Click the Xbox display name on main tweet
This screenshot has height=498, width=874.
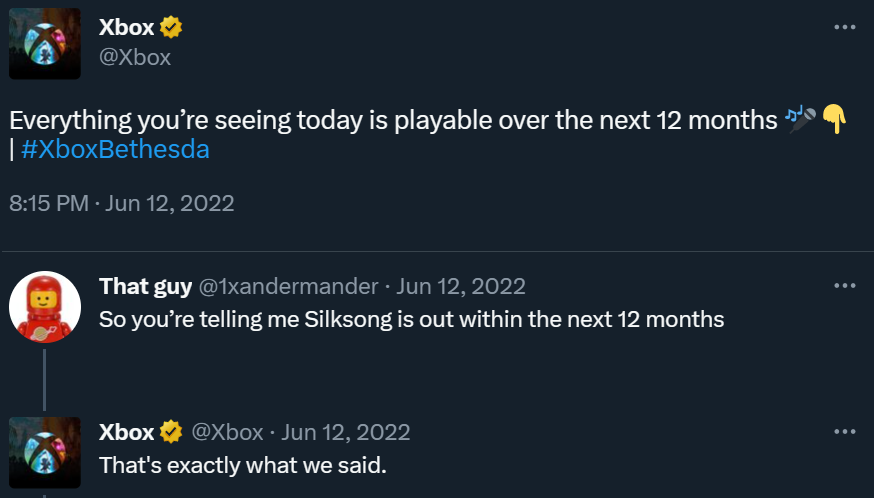pyautogui.click(x=126, y=27)
